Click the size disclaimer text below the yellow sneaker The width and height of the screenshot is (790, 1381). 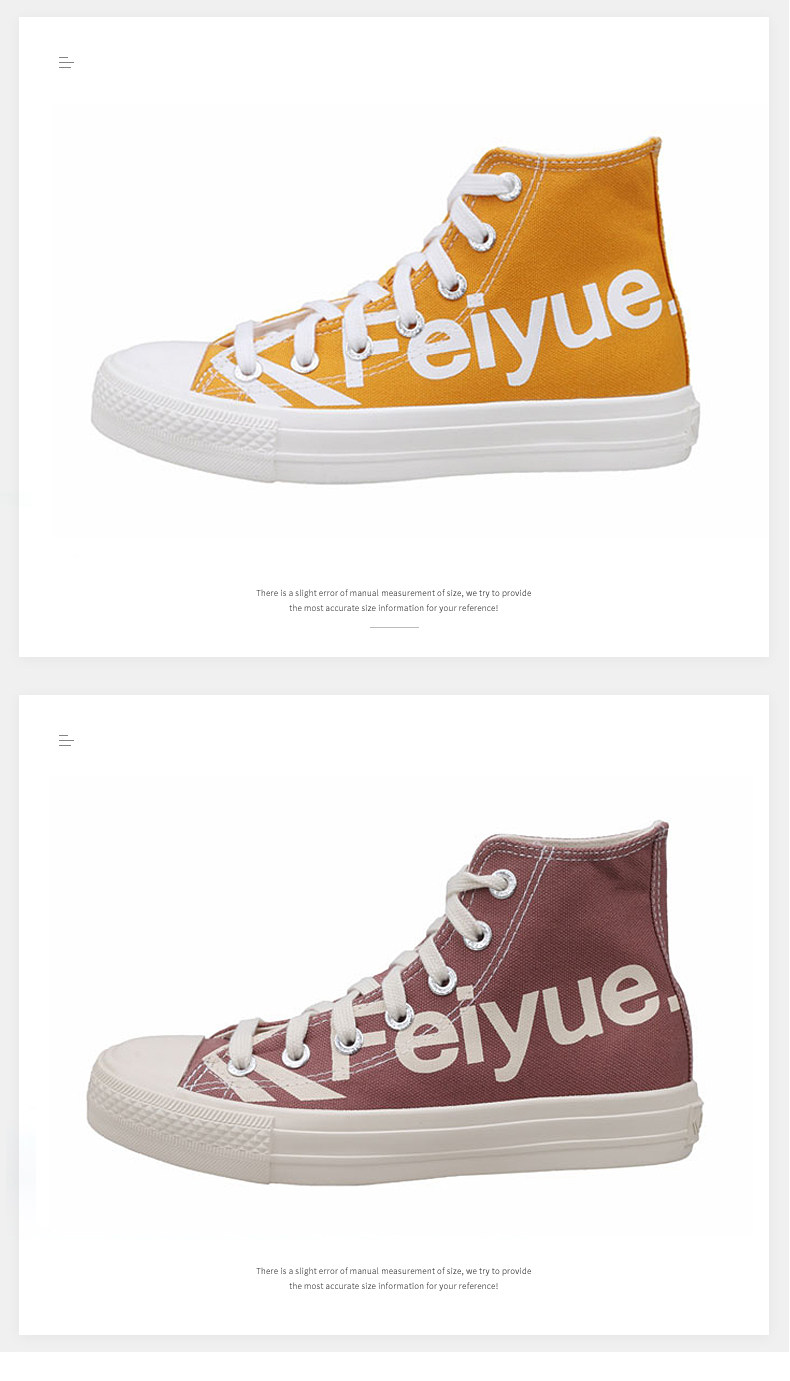point(394,600)
